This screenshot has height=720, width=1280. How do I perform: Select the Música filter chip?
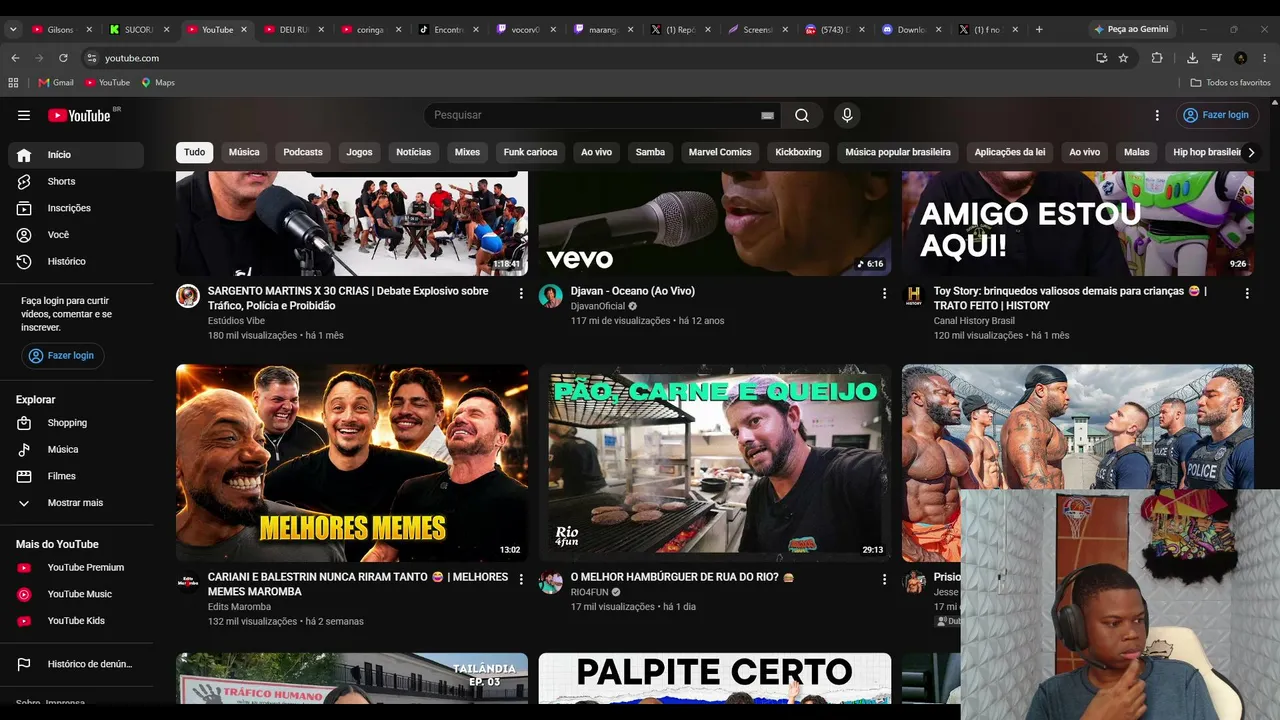(x=244, y=152)
